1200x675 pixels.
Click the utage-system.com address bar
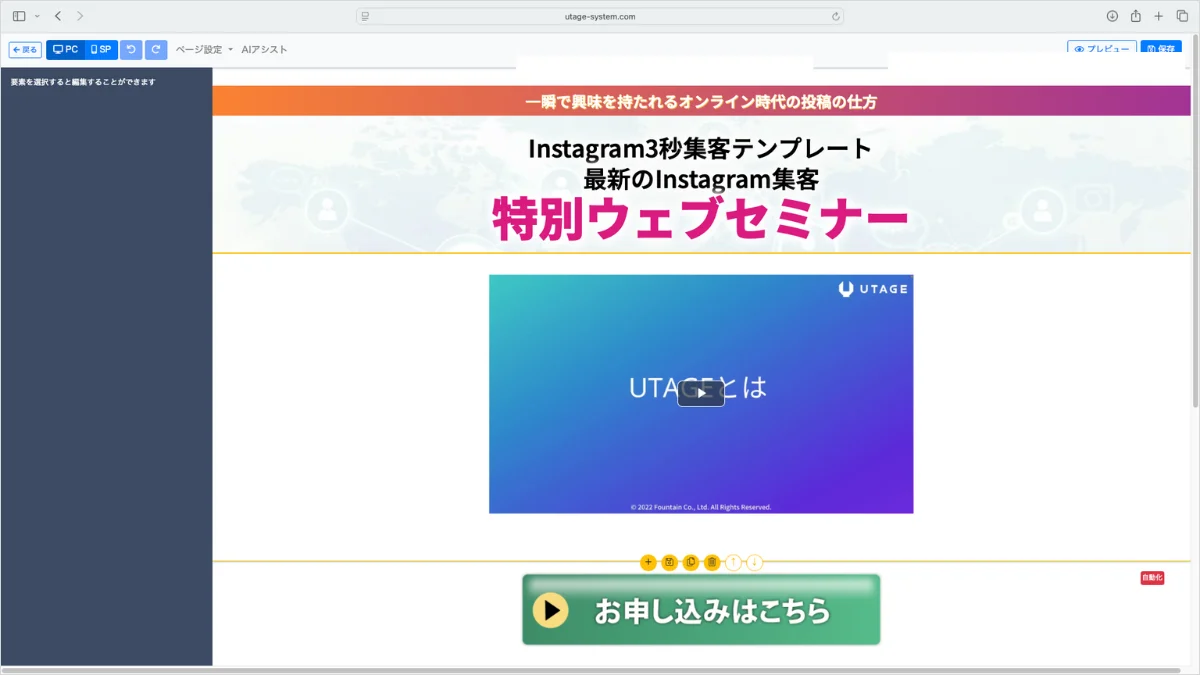click(x=600, y=16)
